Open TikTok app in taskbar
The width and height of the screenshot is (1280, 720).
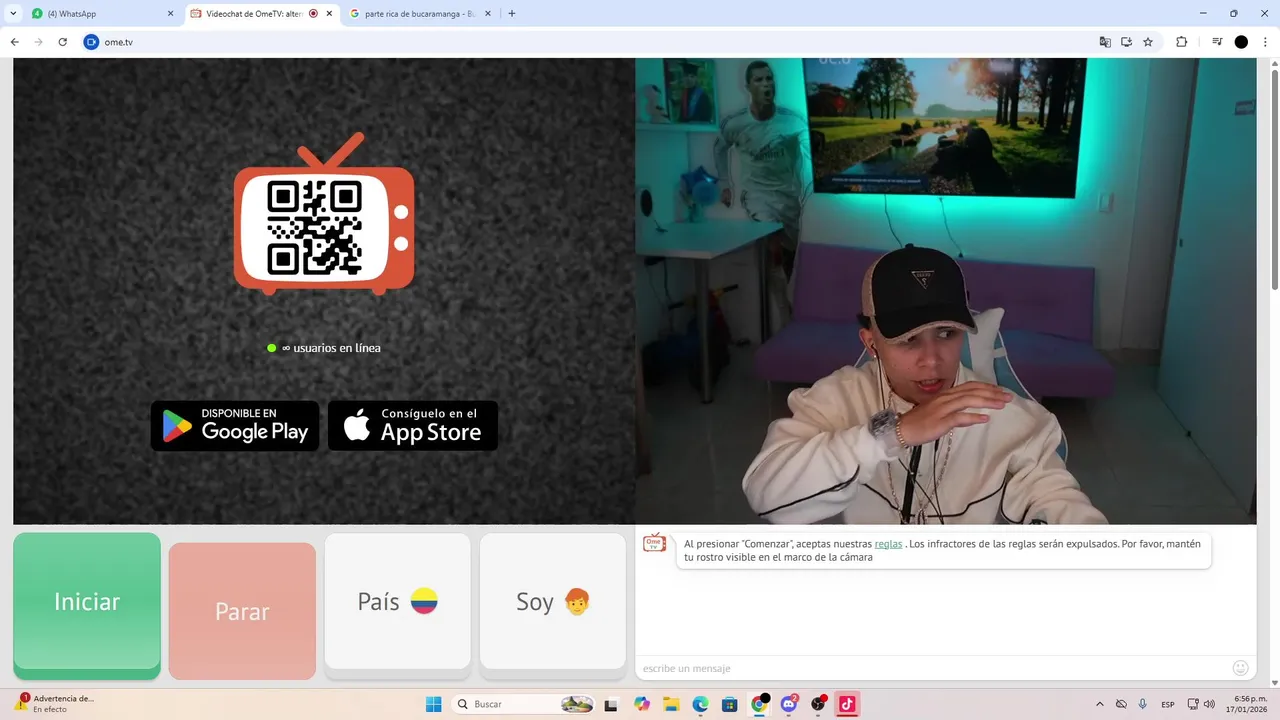pos(847,704)
